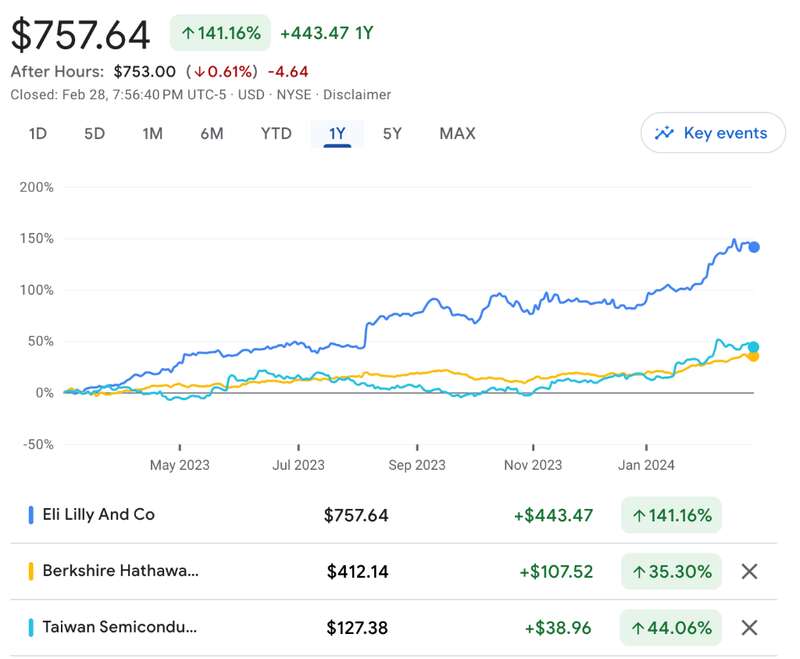Click the Berkshire Hathaway yellow color marker
Screen dimensions: 800x659
click(x=31, y=572)
